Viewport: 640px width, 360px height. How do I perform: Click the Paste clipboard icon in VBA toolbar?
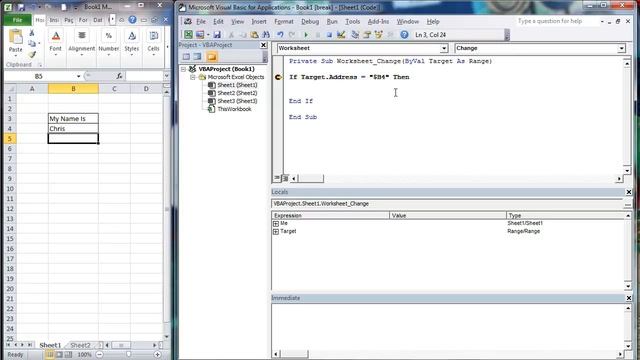(254, 35)
